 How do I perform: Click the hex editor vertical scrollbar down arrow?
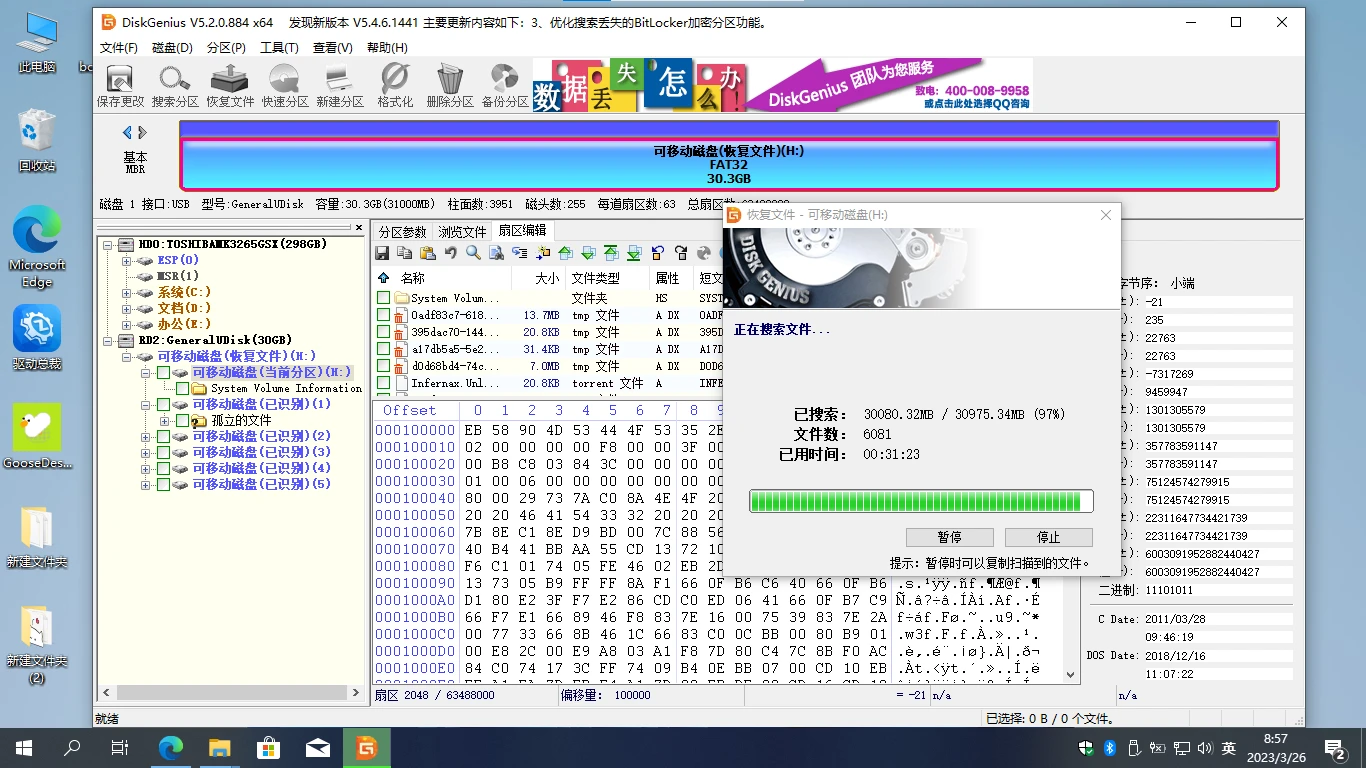tap(1071, 675)
